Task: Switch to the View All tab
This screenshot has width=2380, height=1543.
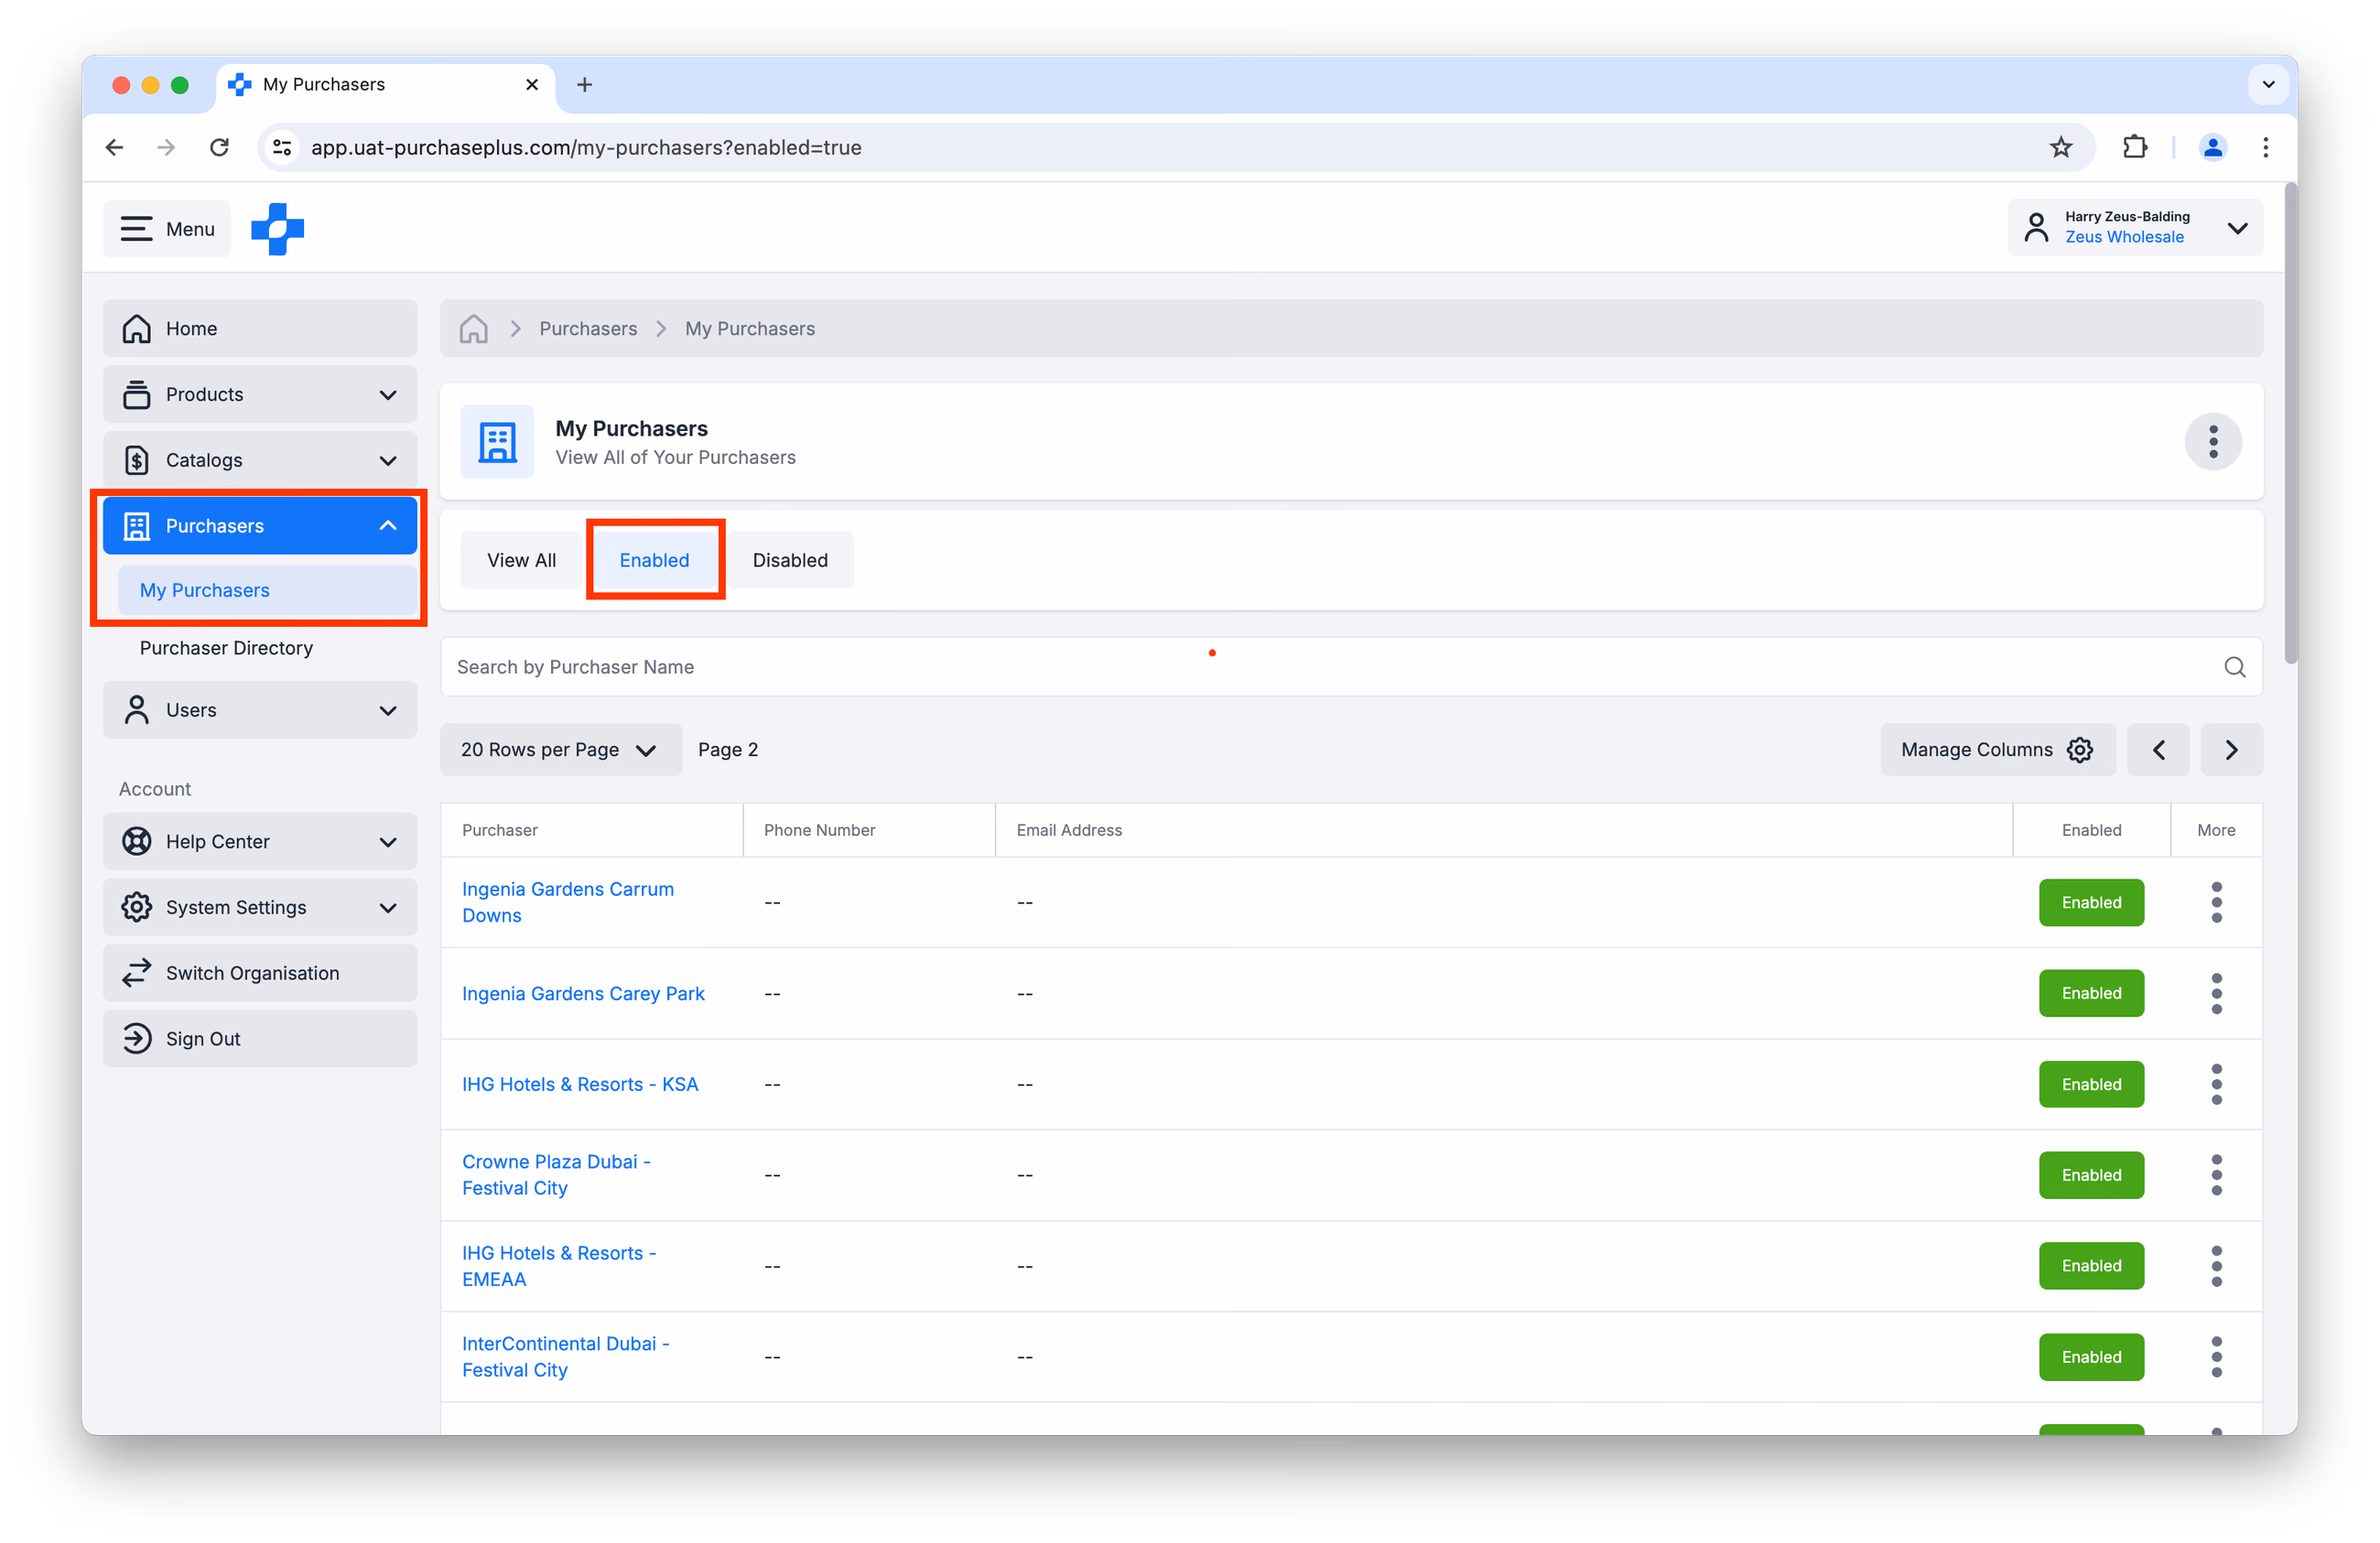Action: 521,560
